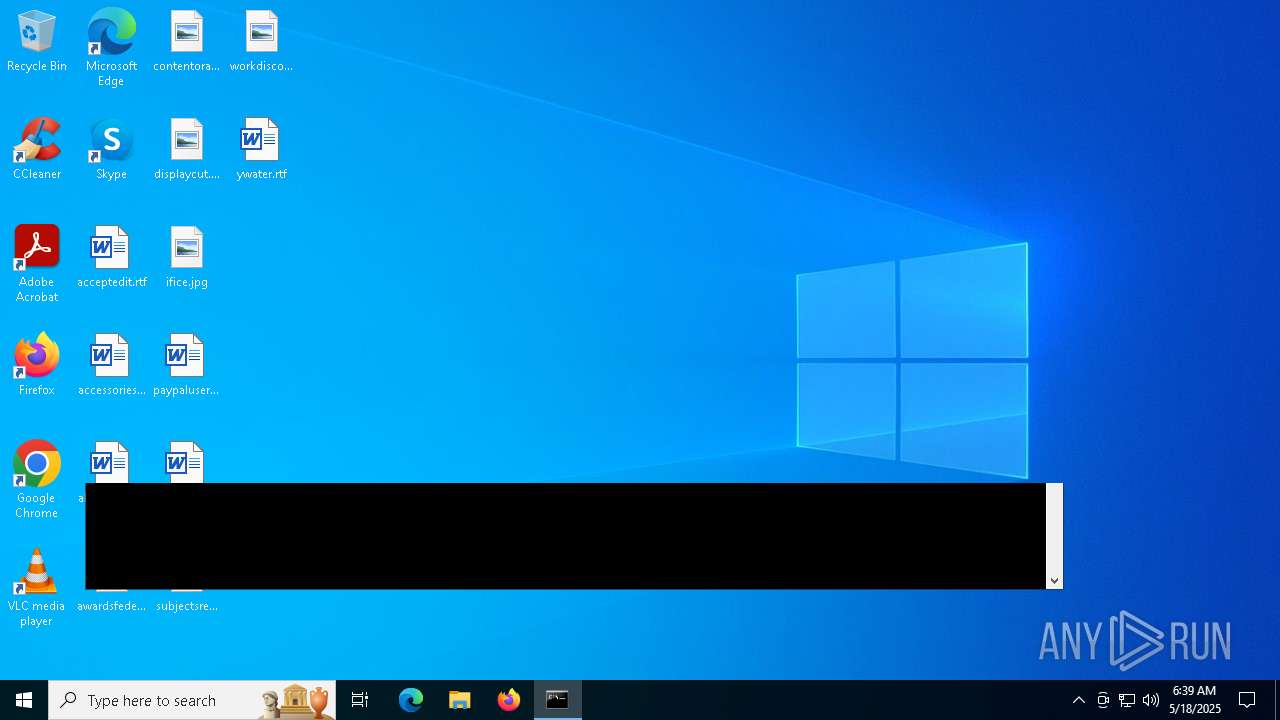
Task: Open File Explorer from the taskbar
Action: coord(460,700)
